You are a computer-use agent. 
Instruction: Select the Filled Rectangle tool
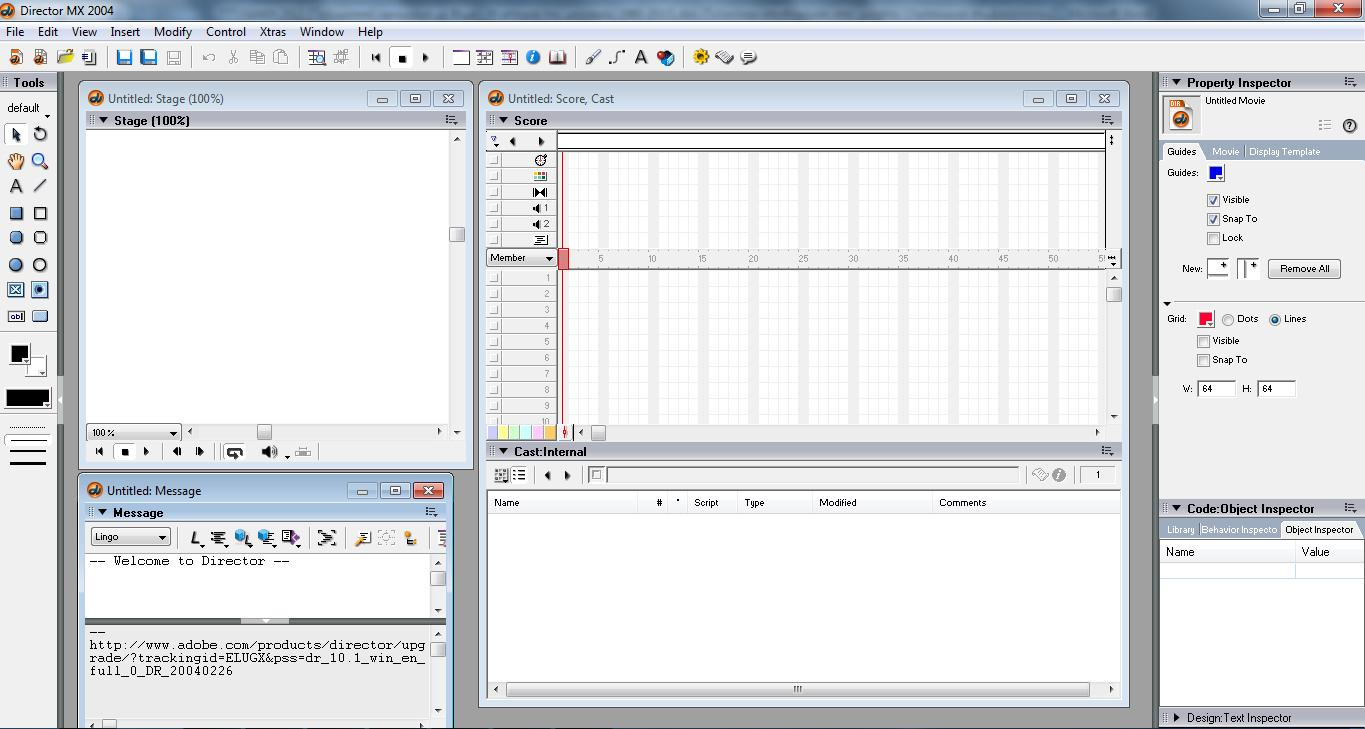16,213
